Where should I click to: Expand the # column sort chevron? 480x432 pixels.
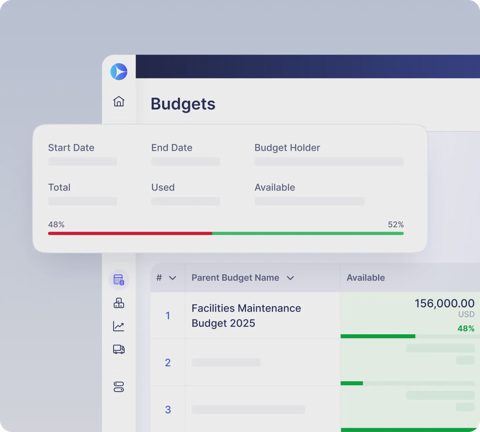point(172,278)
